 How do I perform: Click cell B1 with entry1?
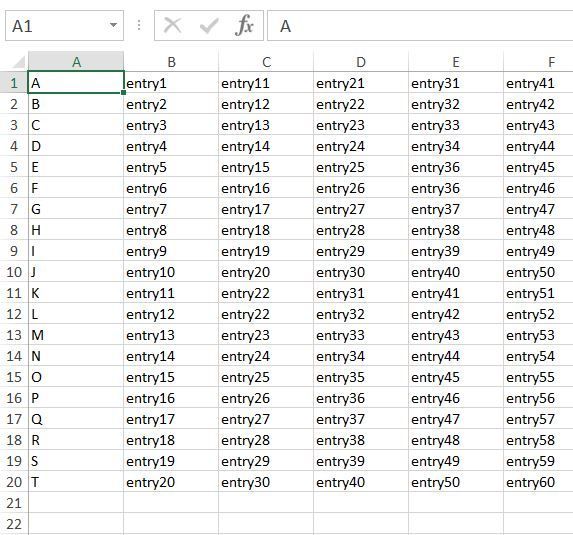point(171,83)
